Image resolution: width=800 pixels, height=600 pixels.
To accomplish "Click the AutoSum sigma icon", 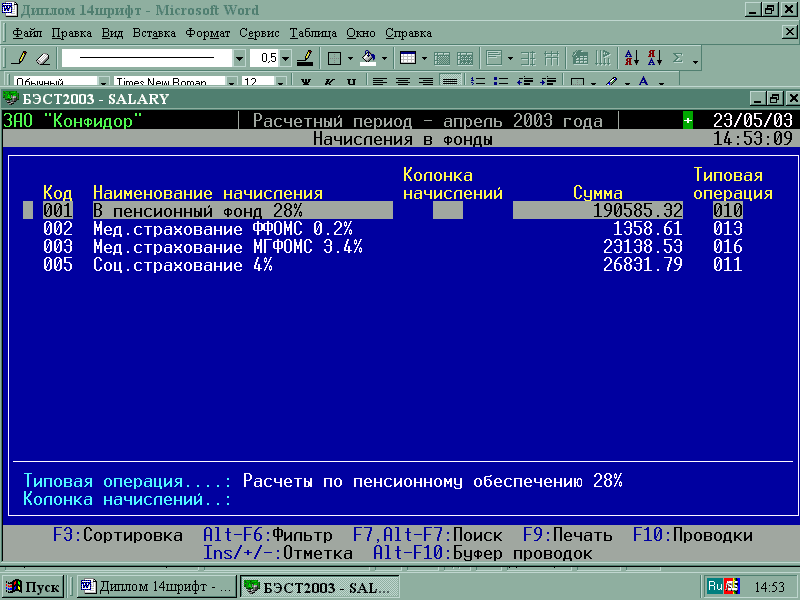I will pyautogui.click(x=678, y=58).
